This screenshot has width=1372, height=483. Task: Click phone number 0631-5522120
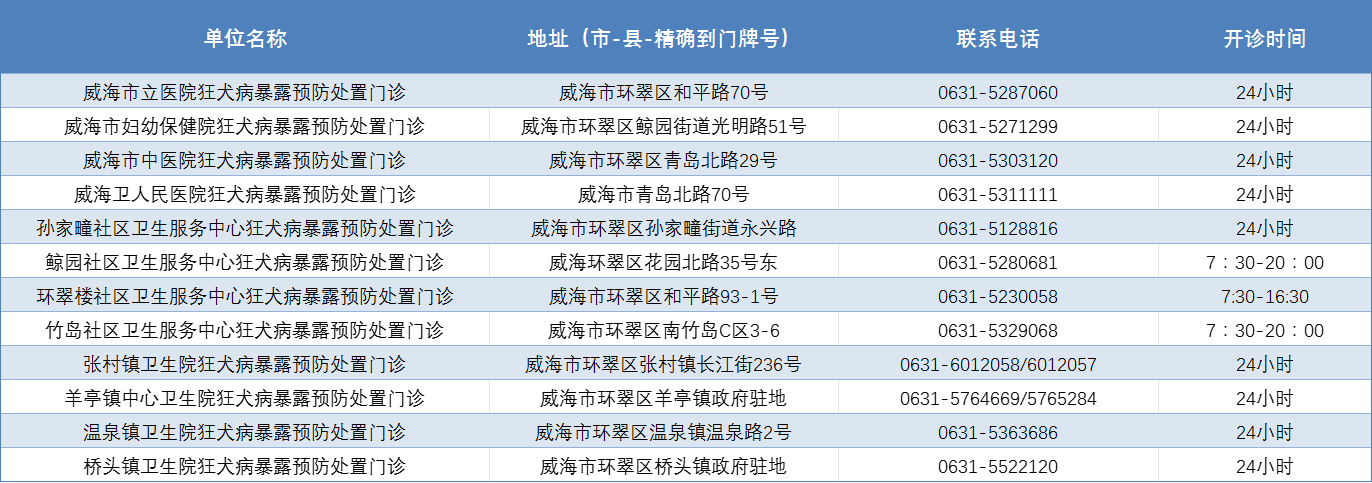point(997,467)
